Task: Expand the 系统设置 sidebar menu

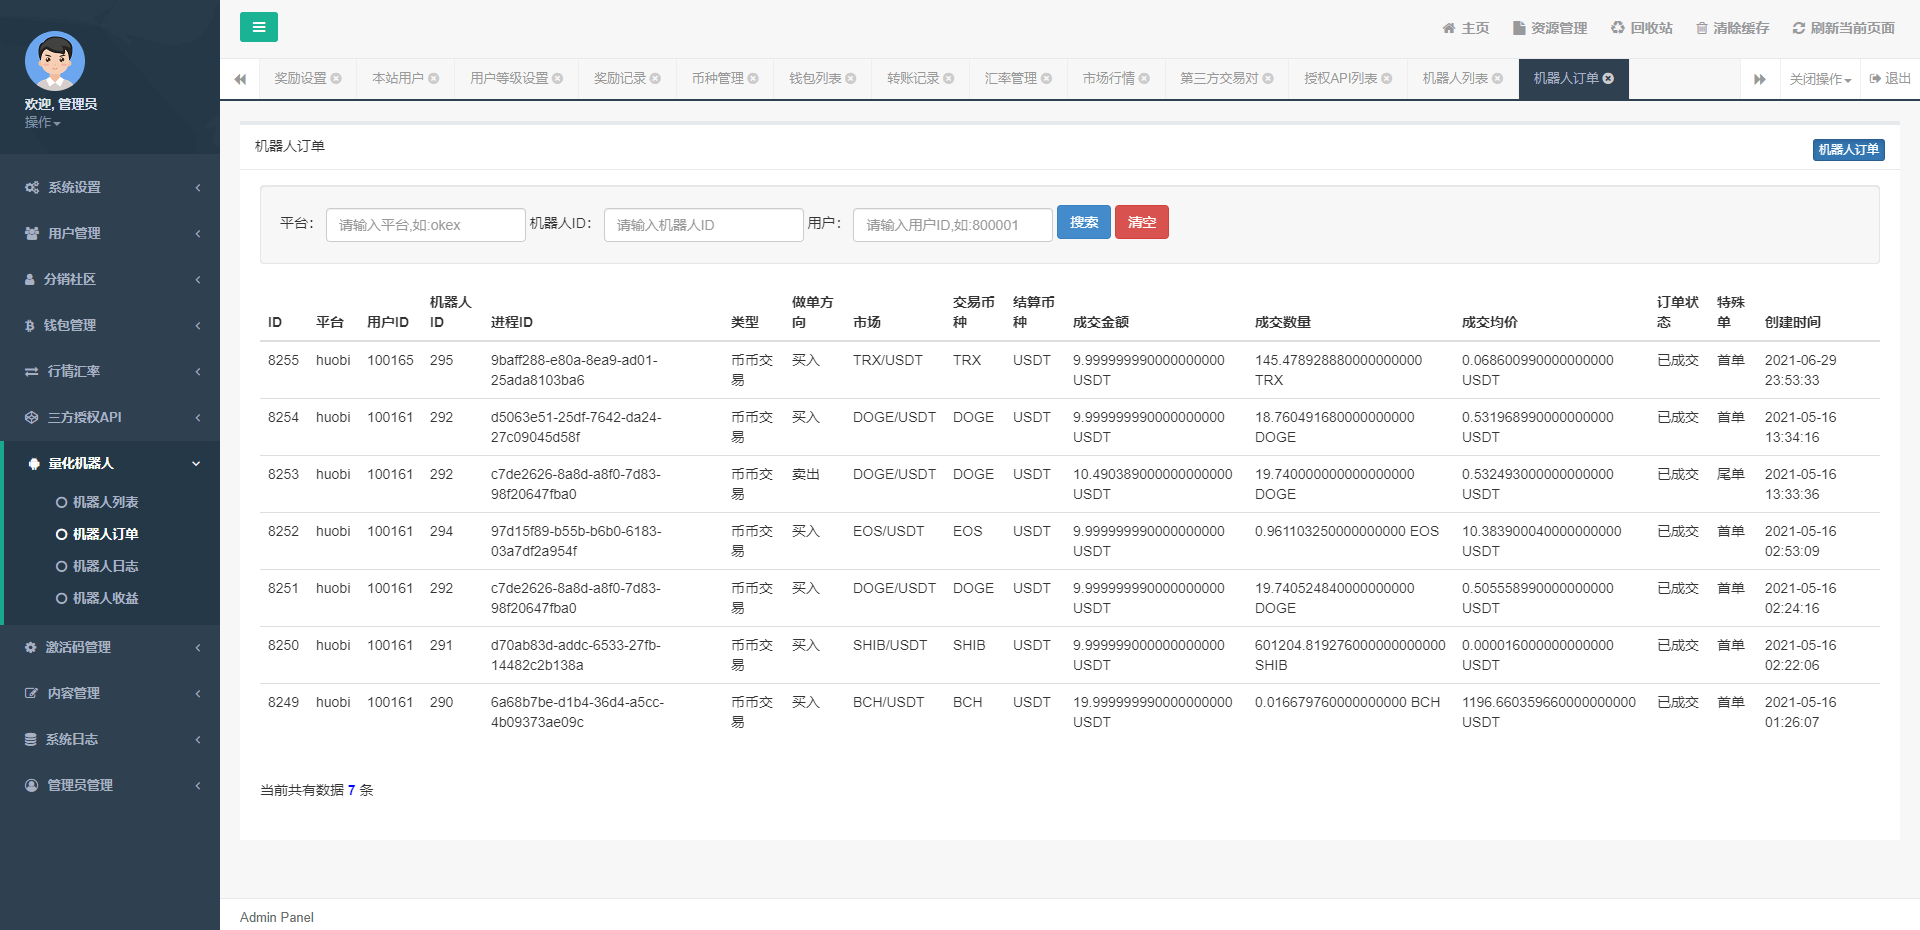Action: 110,187
